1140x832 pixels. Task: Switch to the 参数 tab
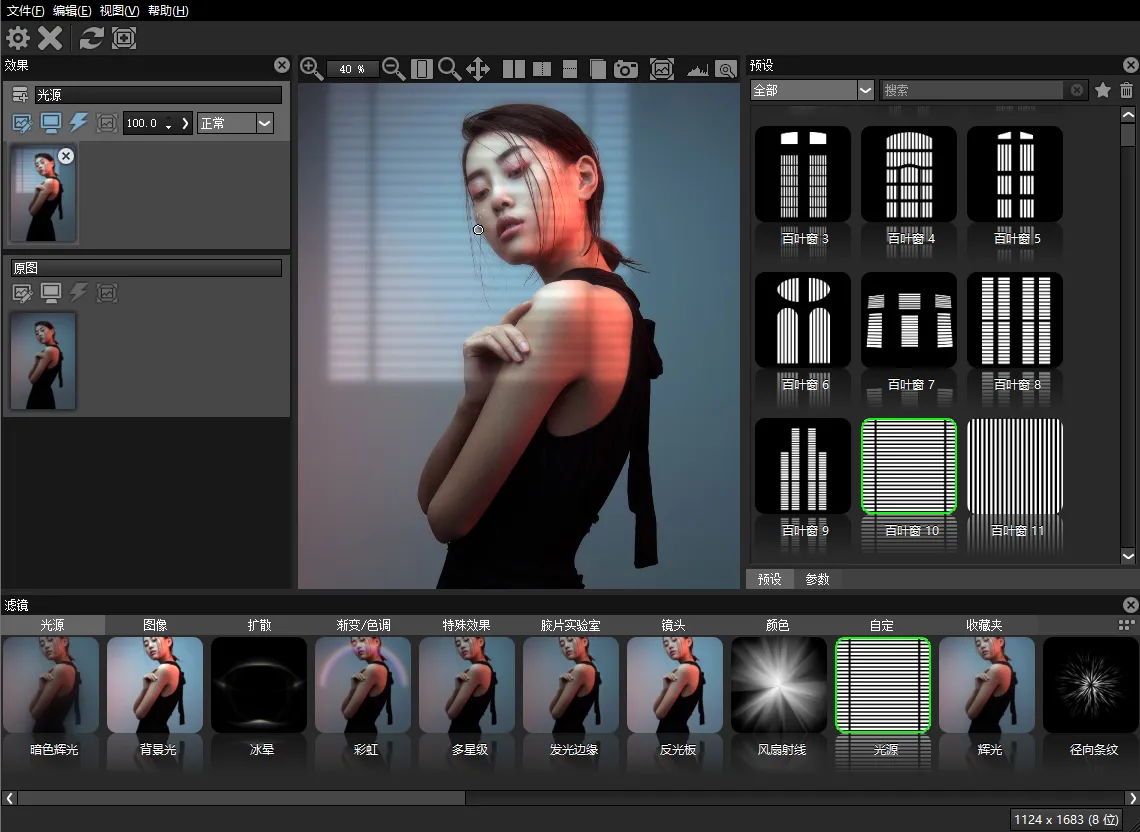(x=817, y=579)
